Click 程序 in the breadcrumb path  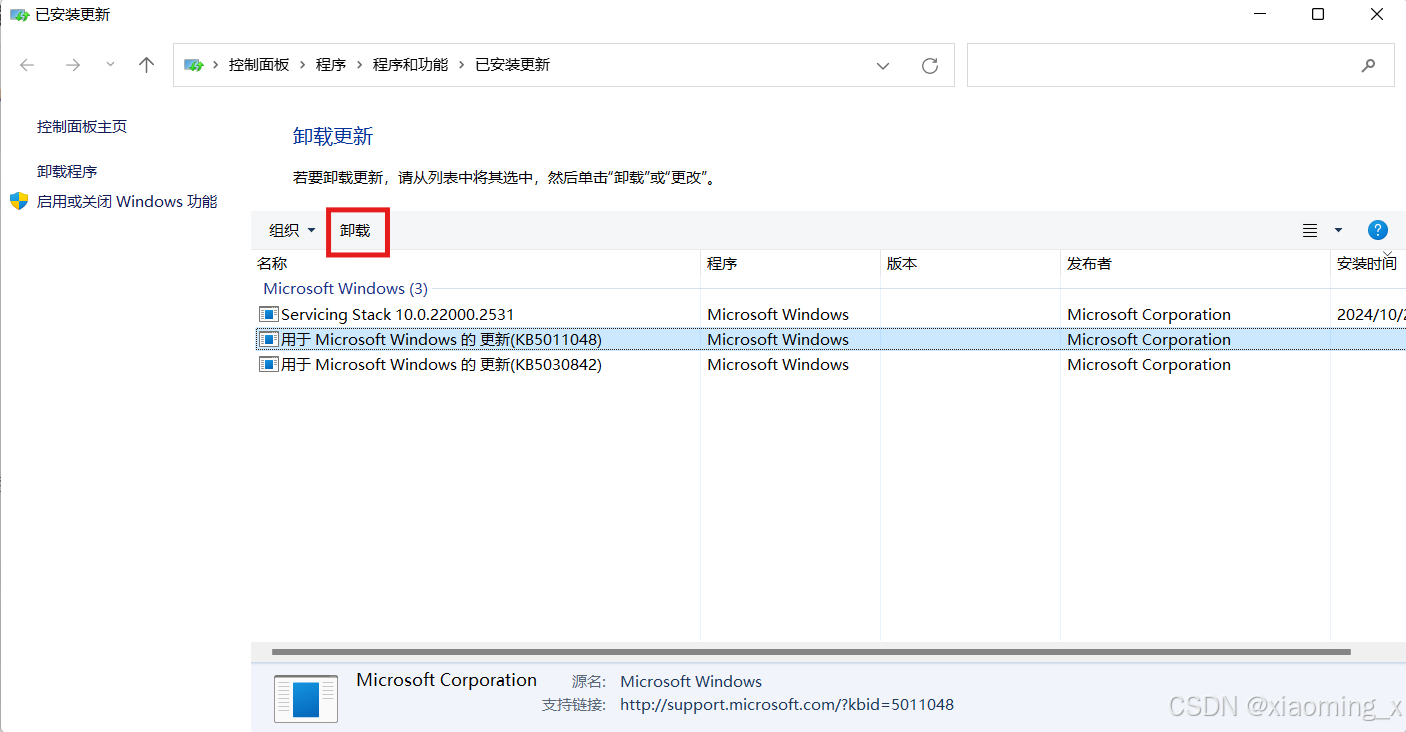pos(331,65)
